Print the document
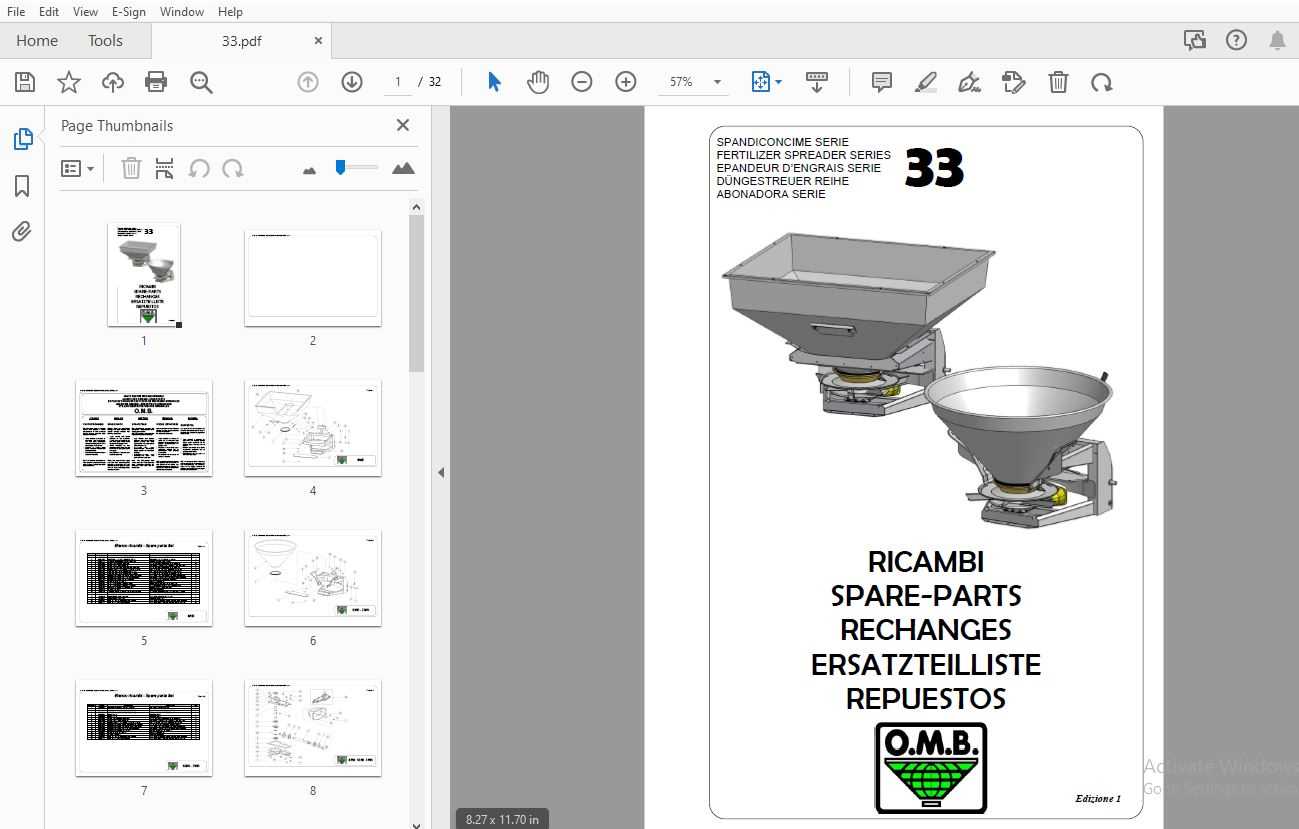Viewport: 1299px width, 829px height. pyautogui.click(x=156, y=82)
